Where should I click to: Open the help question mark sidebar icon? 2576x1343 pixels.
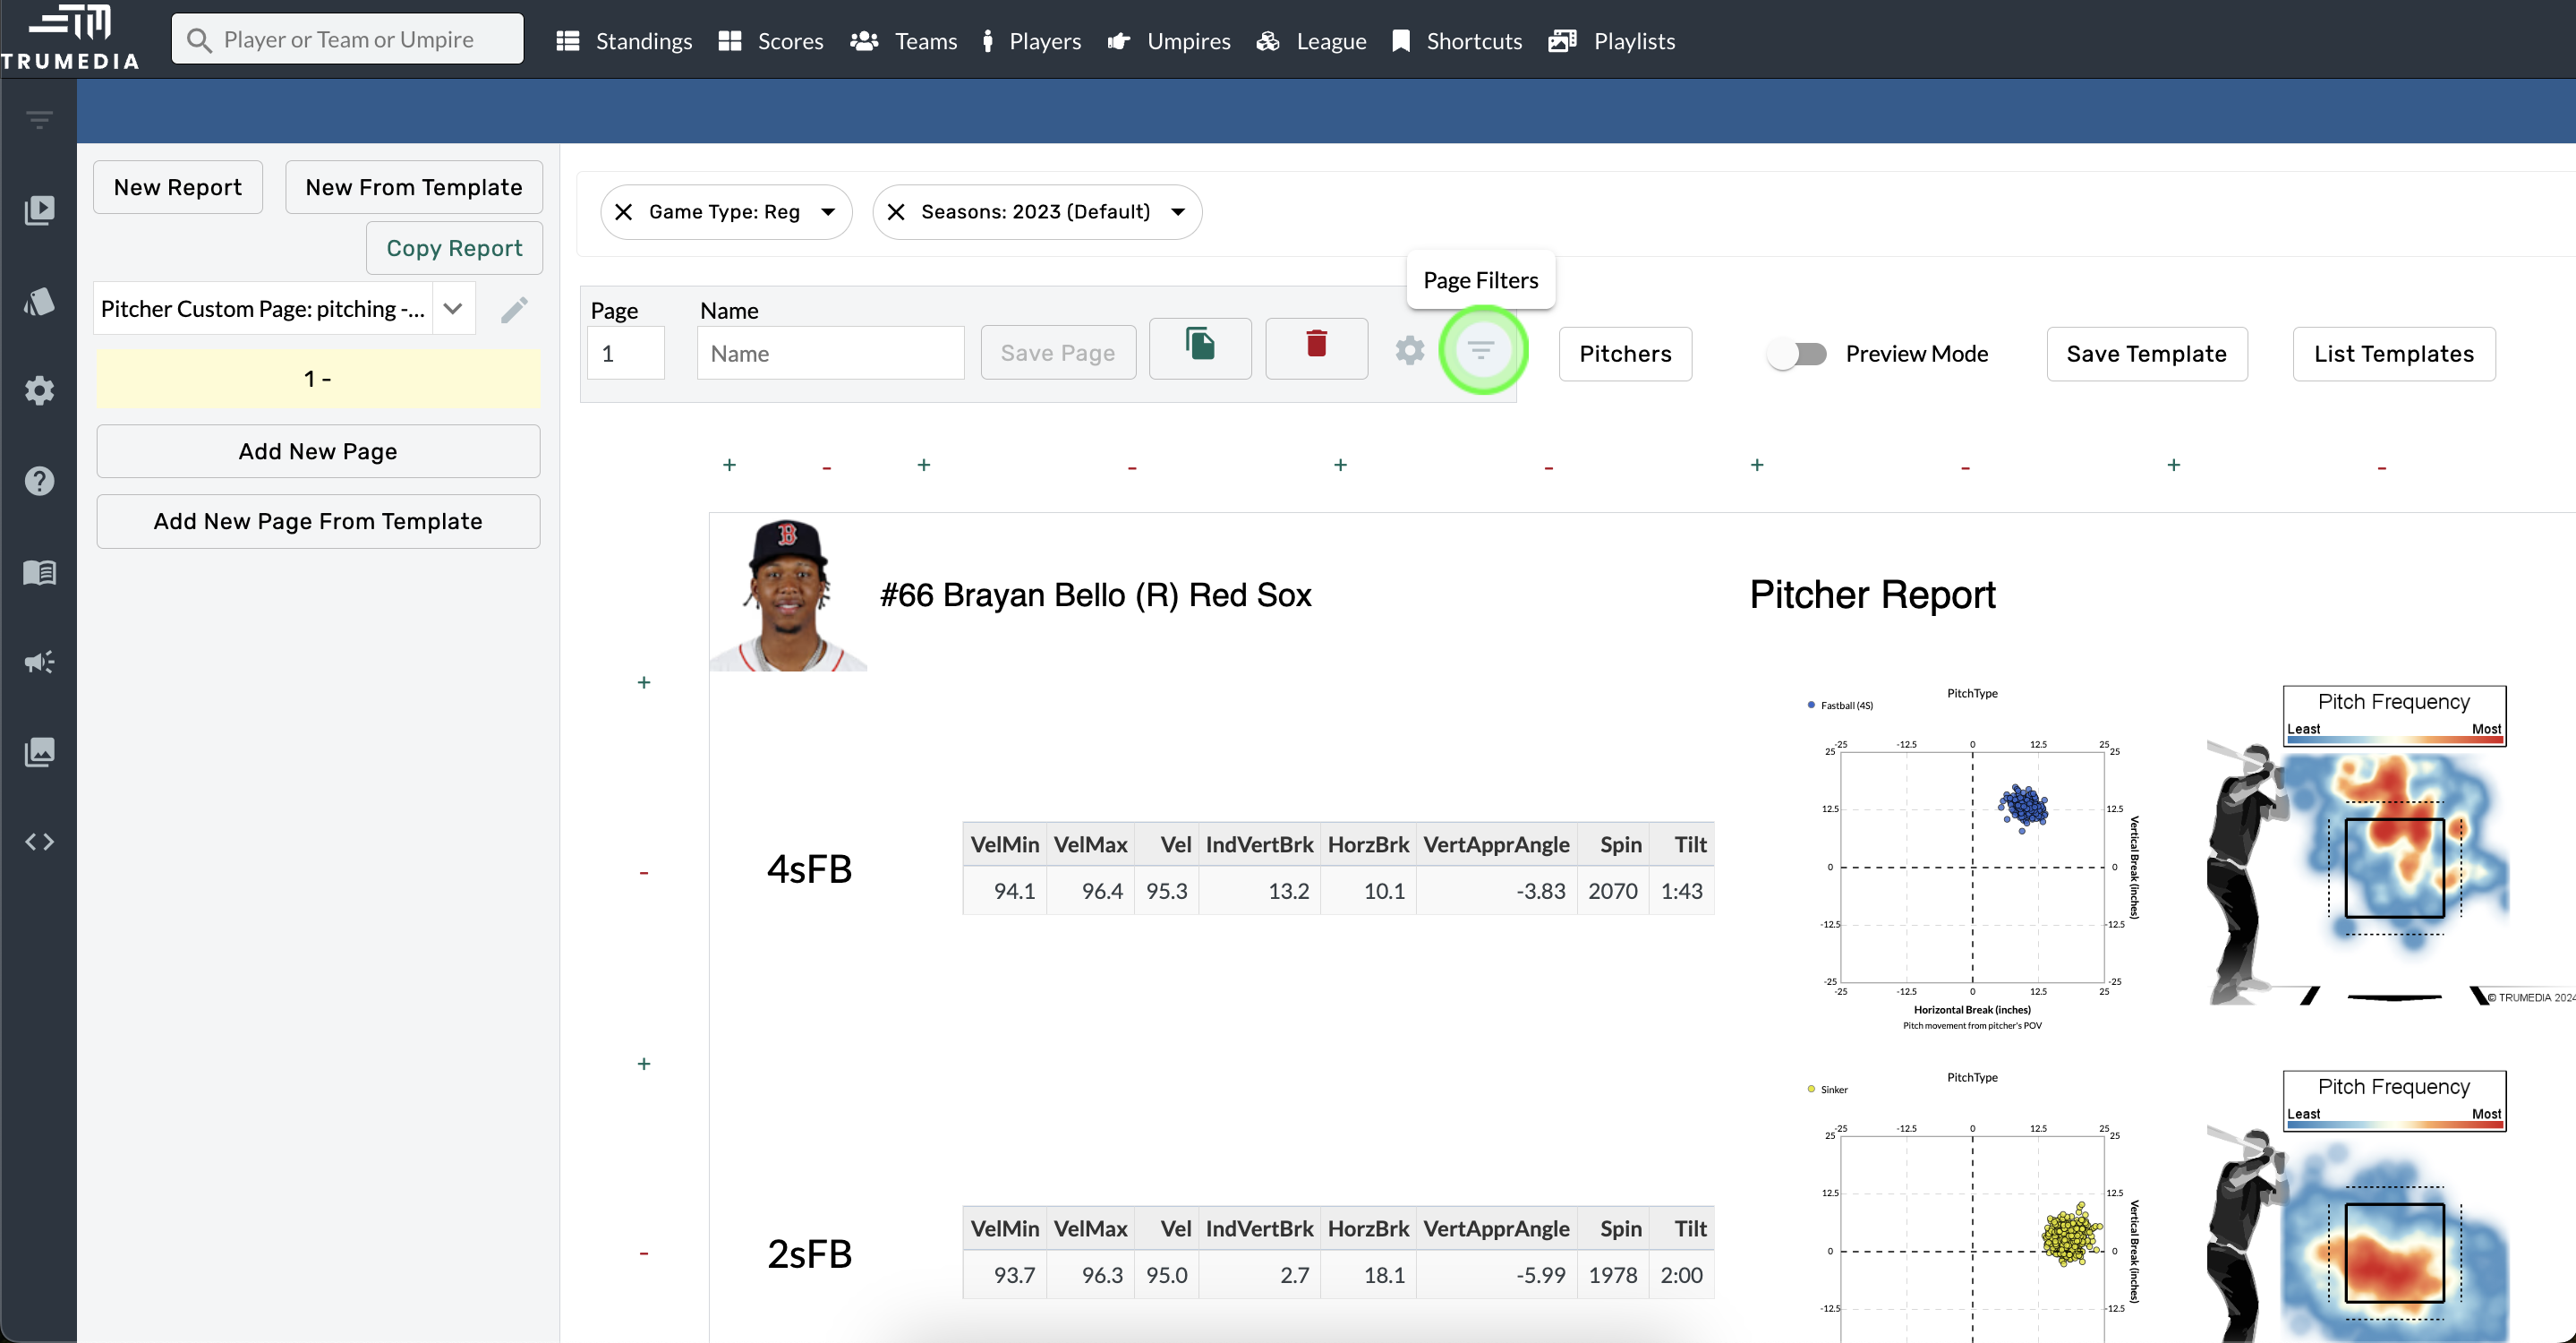[x=39, y=481]
